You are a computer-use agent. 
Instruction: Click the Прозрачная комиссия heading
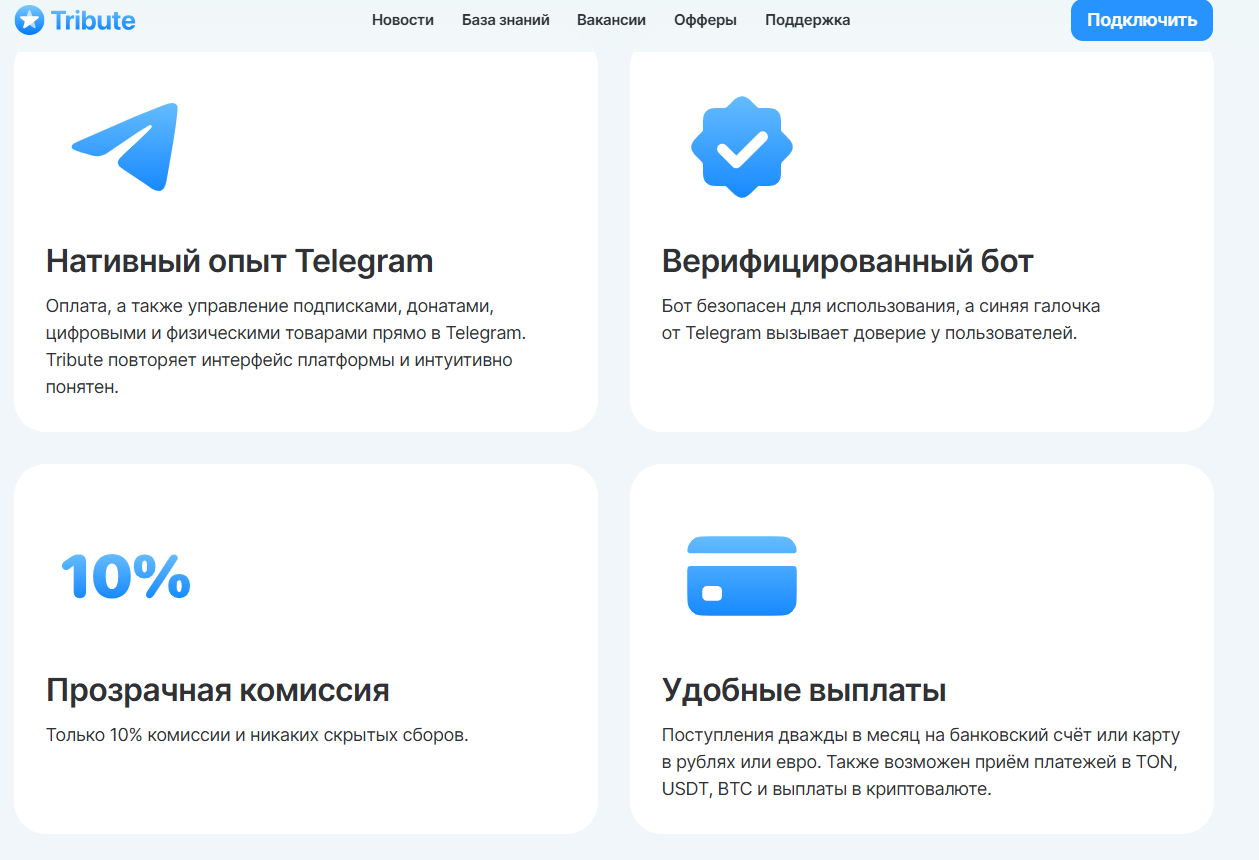[x=218, y=690]
